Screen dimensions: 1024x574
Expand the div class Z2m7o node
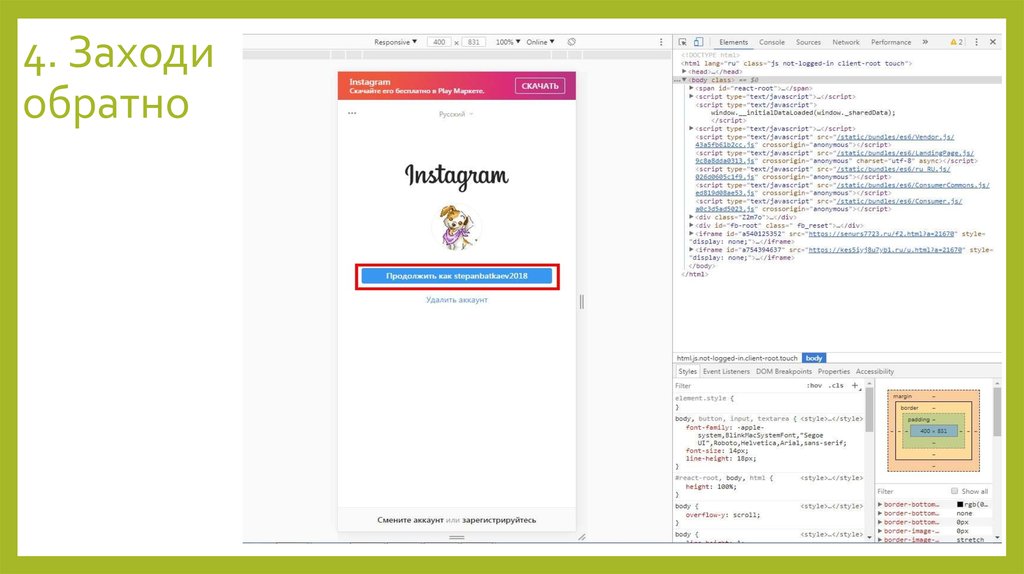pos(691,217)
